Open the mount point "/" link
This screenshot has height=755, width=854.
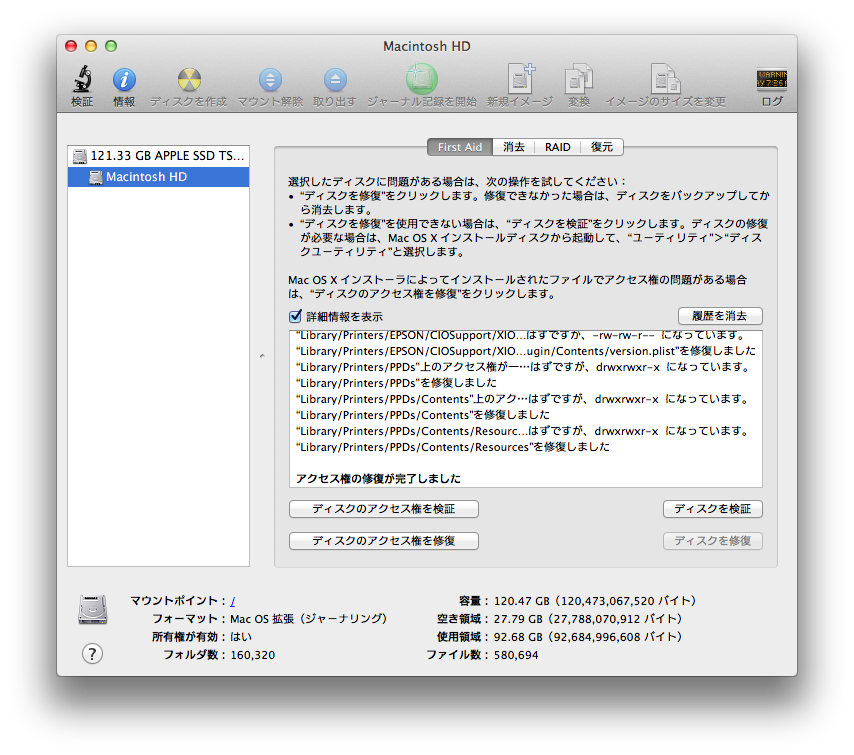click(233, 601)
